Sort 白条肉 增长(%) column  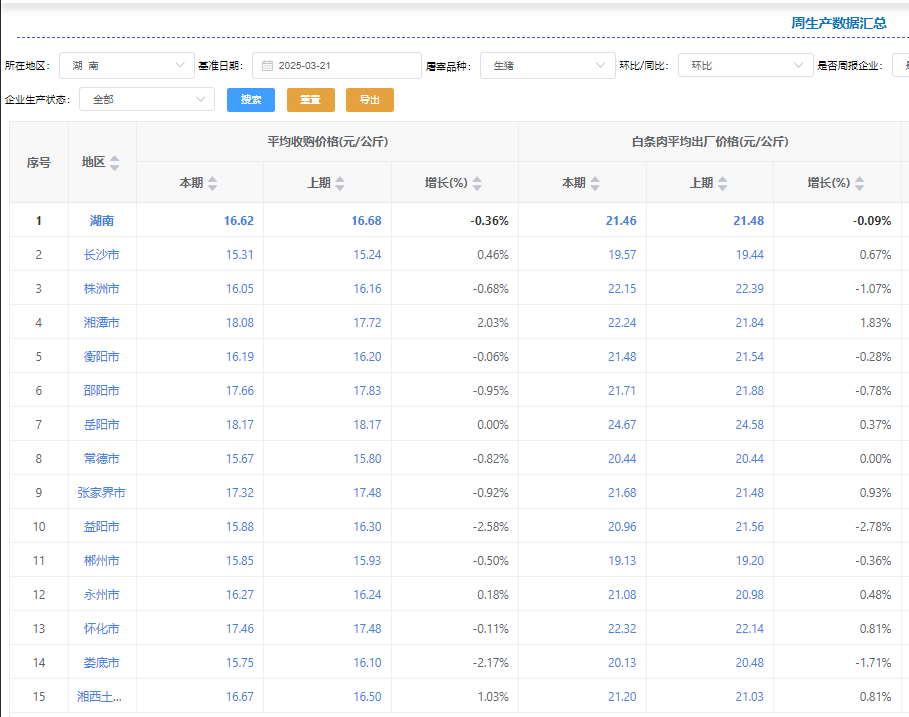click(859, 183)
